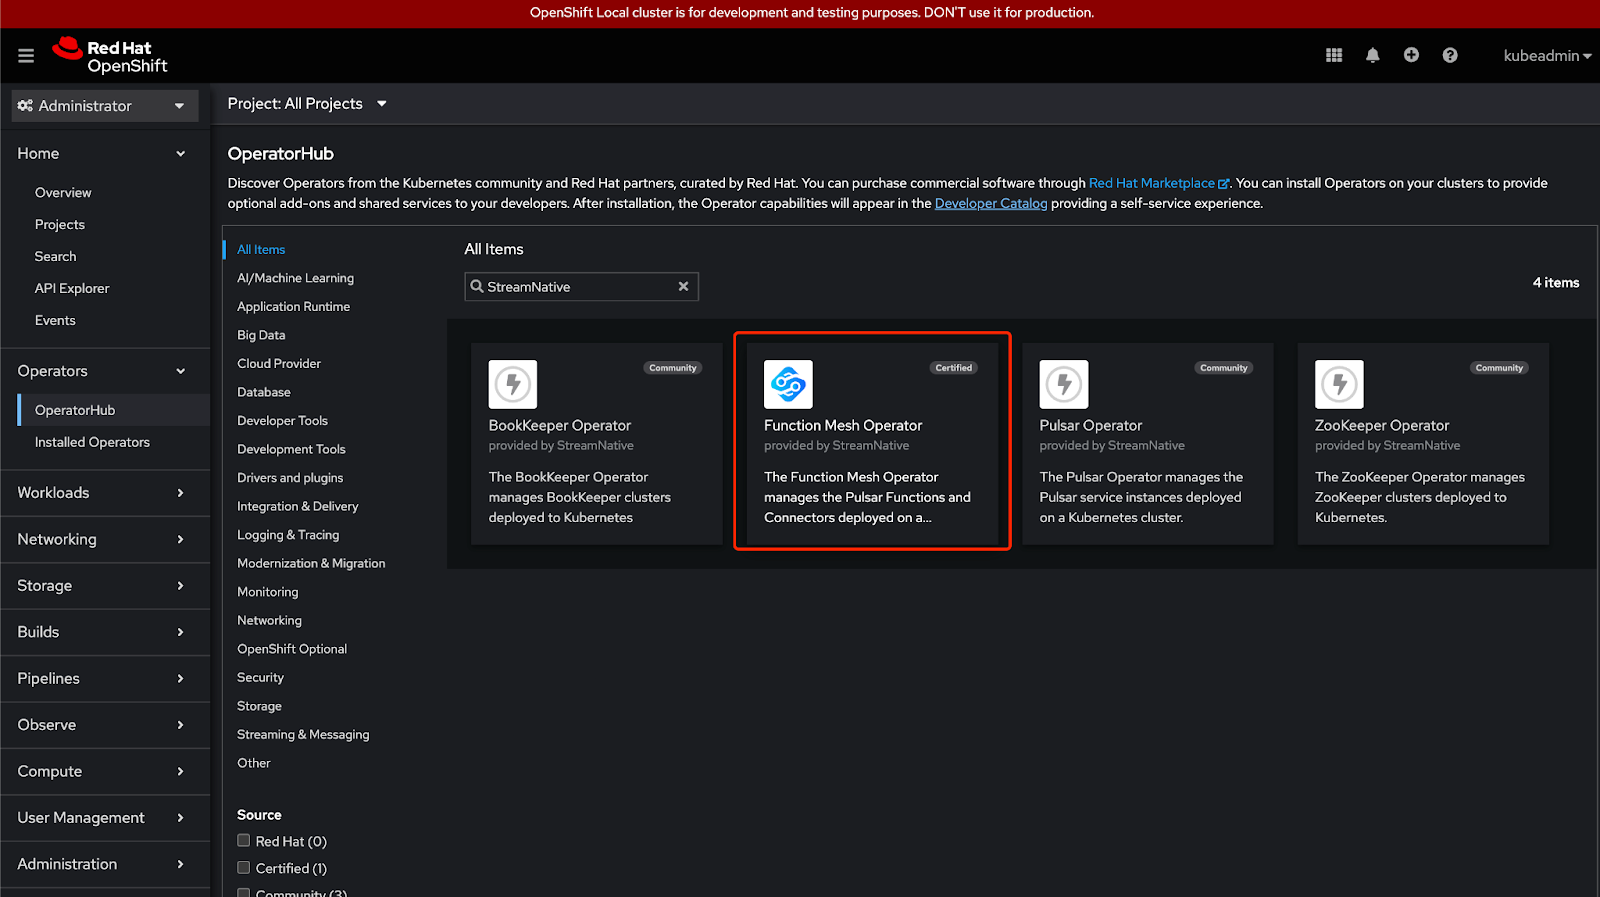The width and height of the screenshot is (1600, 897).
Task: Filter by AI/Machine Learning category
Action: 295,278
